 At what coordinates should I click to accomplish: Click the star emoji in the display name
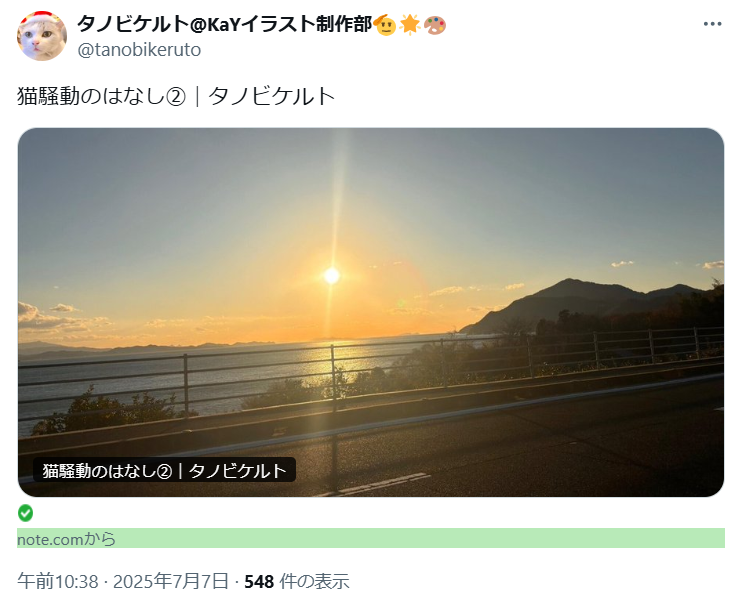(409, 25)
